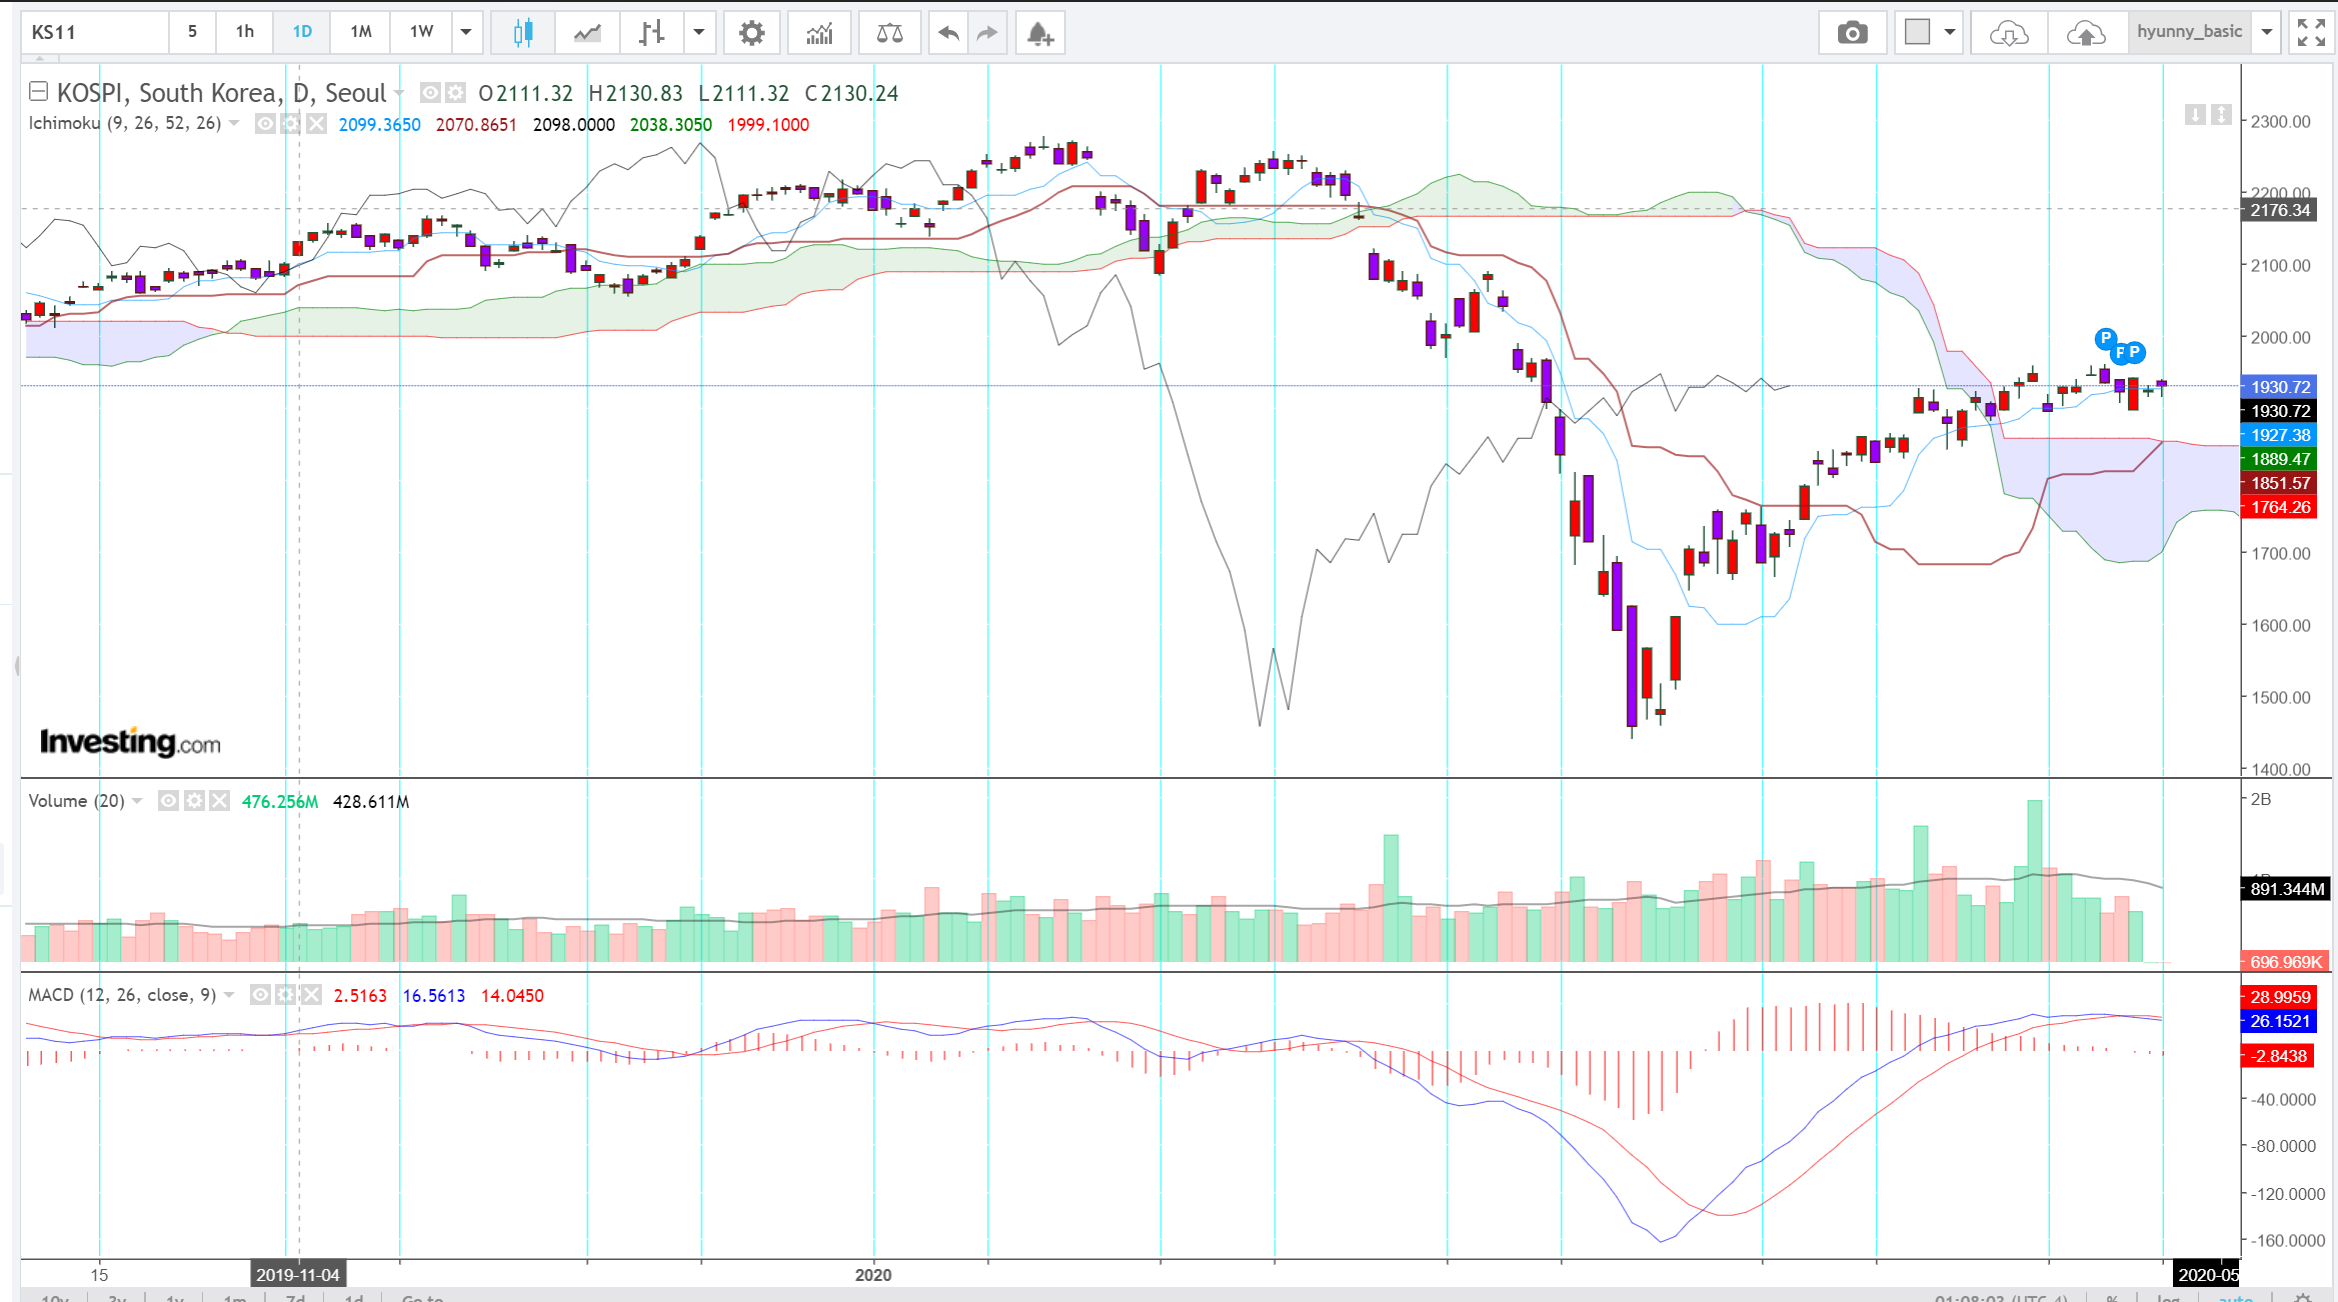Open the hyunny_basic template dropdown

tap(2267, 32)
